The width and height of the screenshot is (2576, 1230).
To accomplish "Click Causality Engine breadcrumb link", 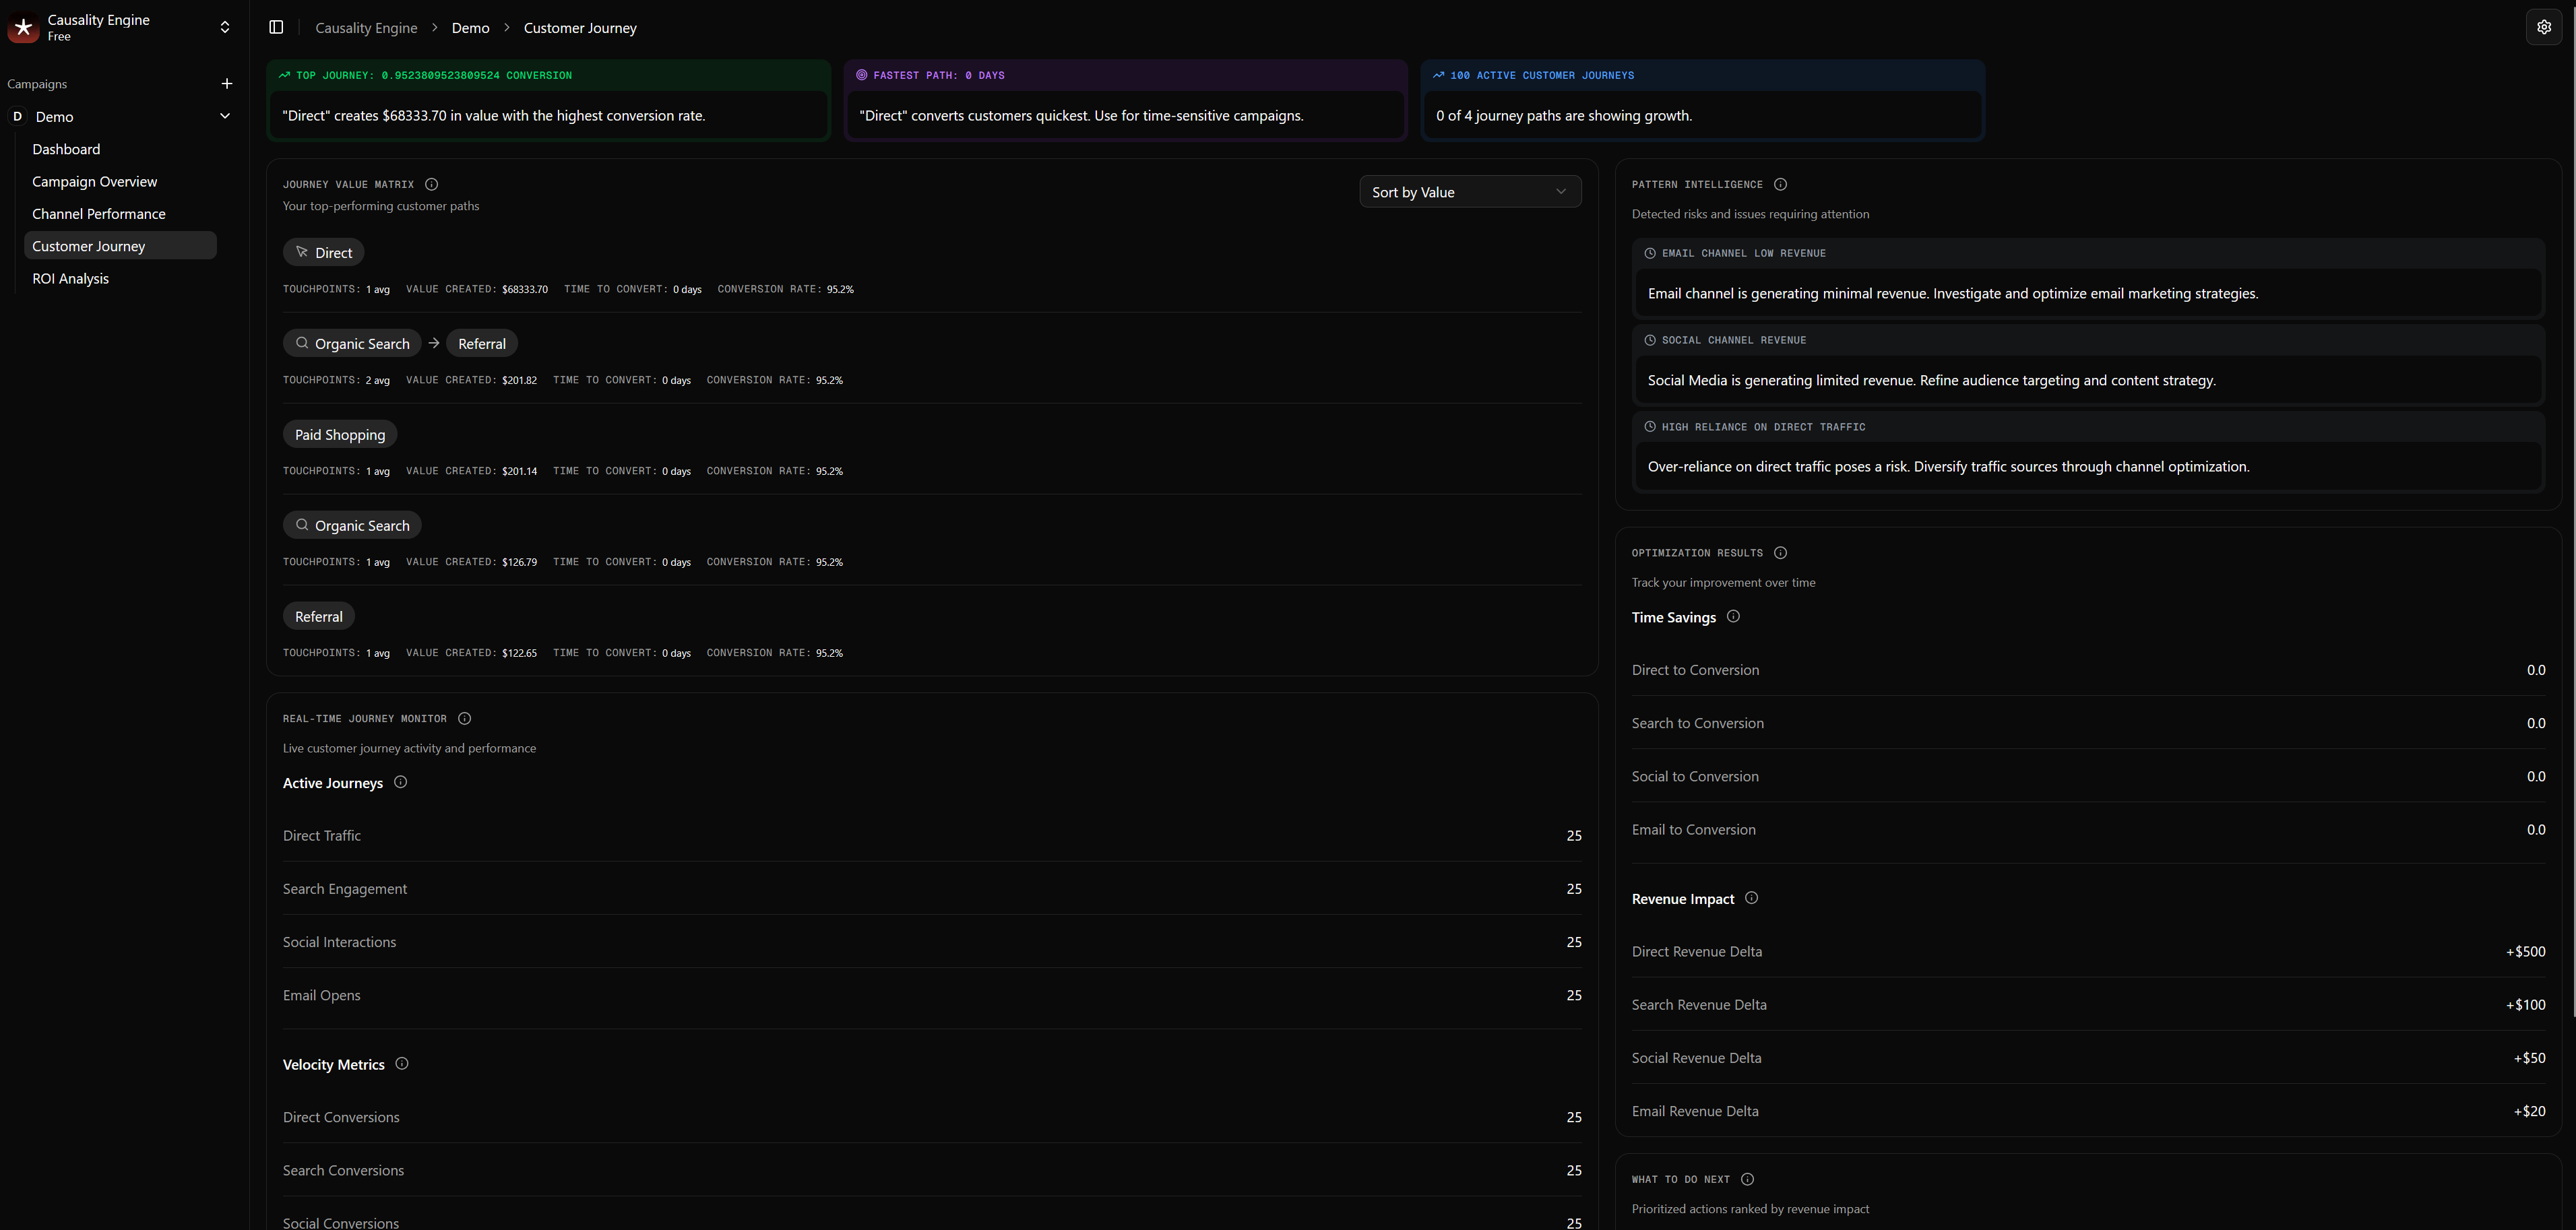I will [x=366, y=28].
